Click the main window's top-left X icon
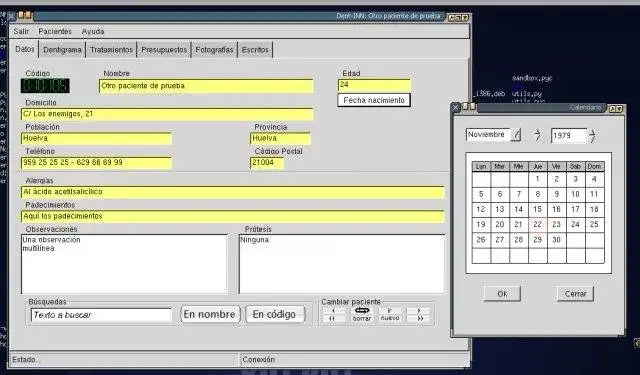This screenshot has width=640, height=375. [x=11, y=16]
